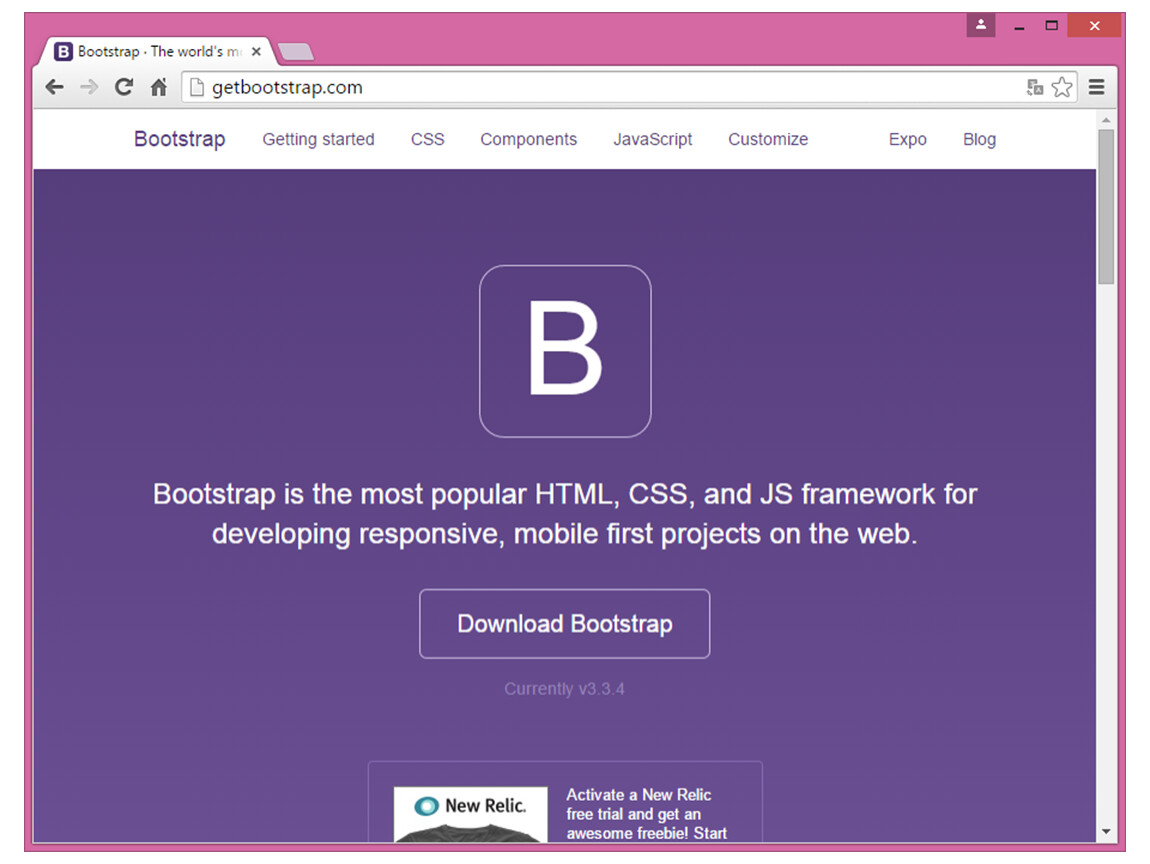Click the translate page icon in address bar
This screenshot has width=1150, height=864.
point(1035,88)
